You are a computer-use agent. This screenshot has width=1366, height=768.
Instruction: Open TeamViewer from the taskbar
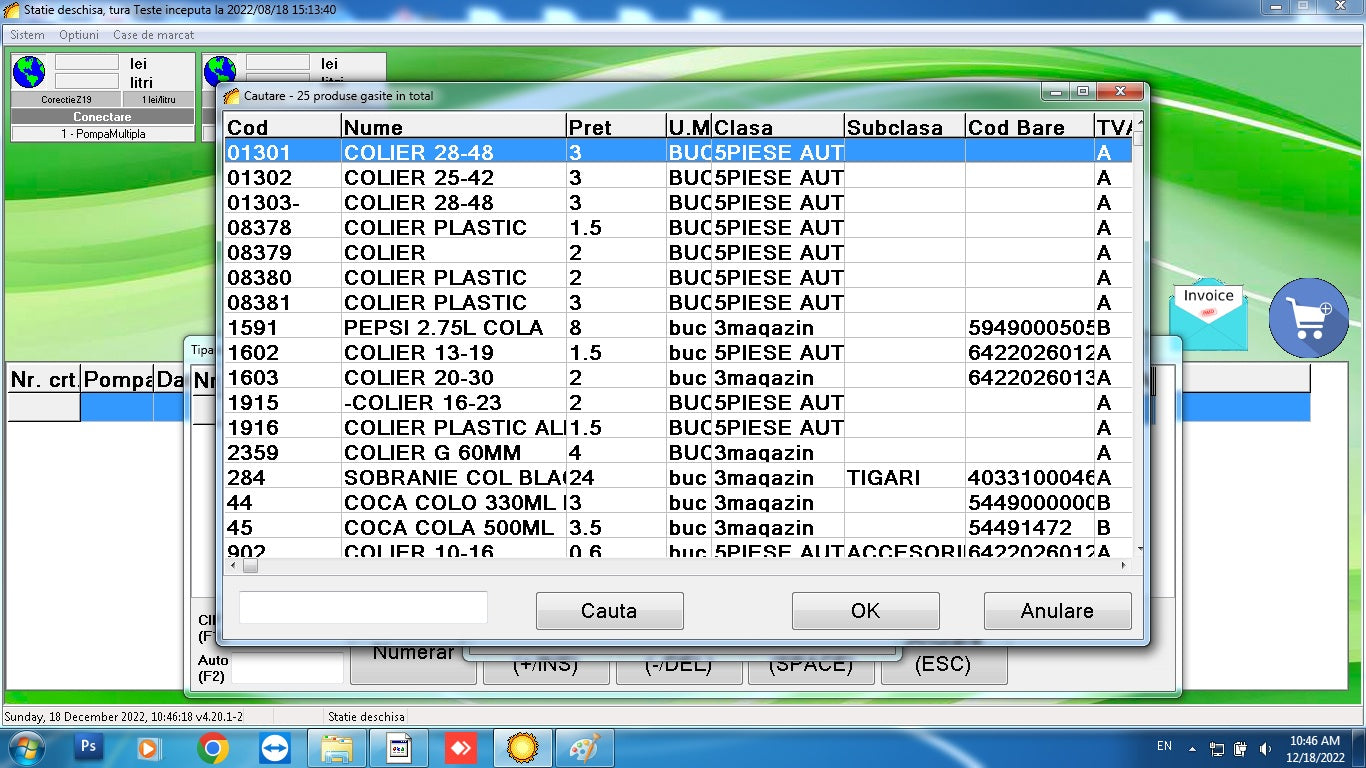coord(273,747)
